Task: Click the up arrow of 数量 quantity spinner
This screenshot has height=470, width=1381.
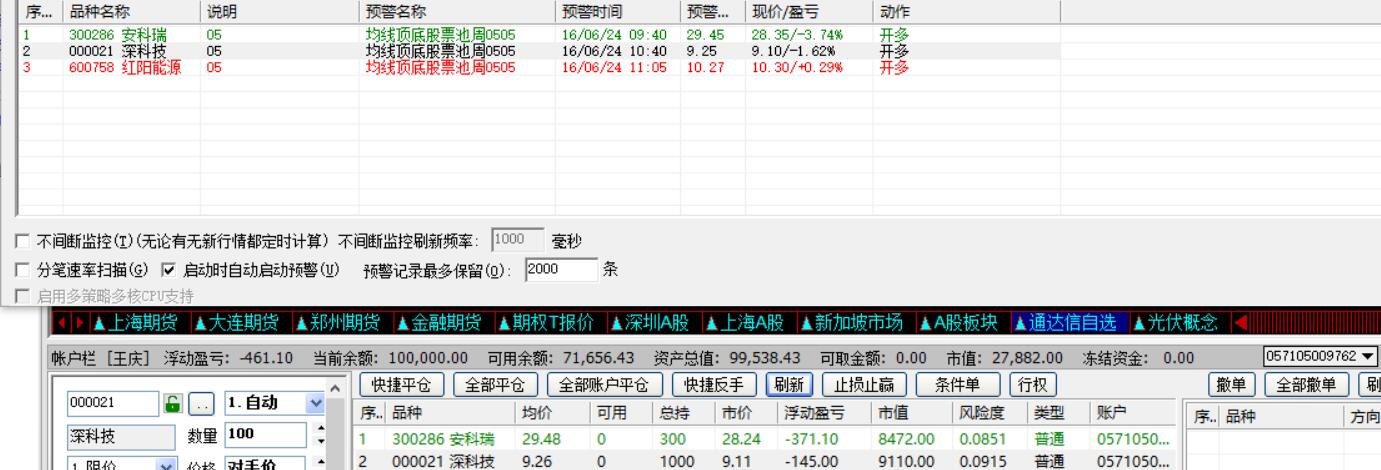Action: coord(320,426)
